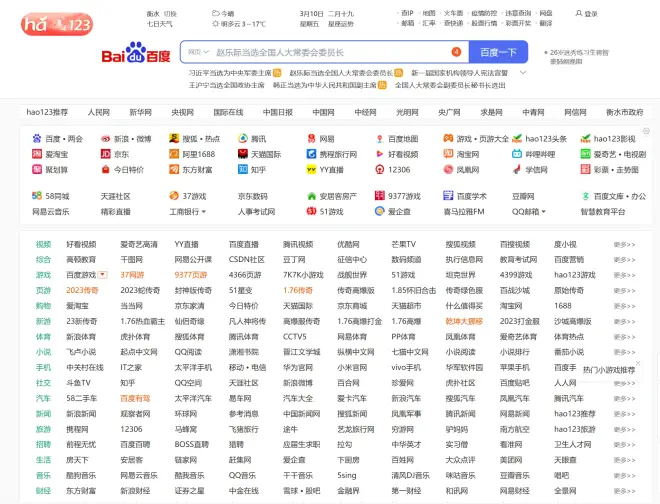
Task: Open the 搜狐·热点 icon
Action: 174,139
